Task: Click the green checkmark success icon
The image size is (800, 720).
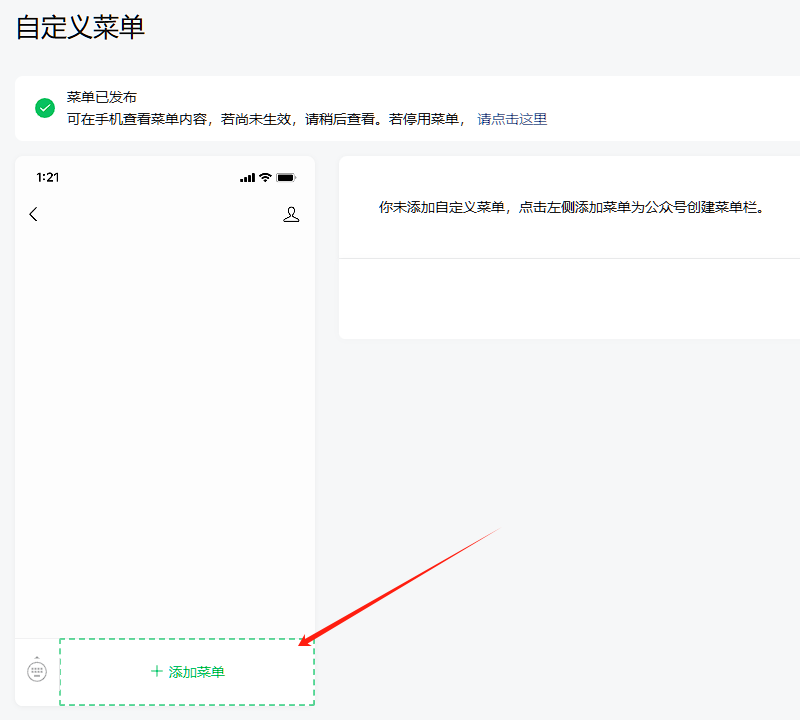Action: tap(45, 108)
